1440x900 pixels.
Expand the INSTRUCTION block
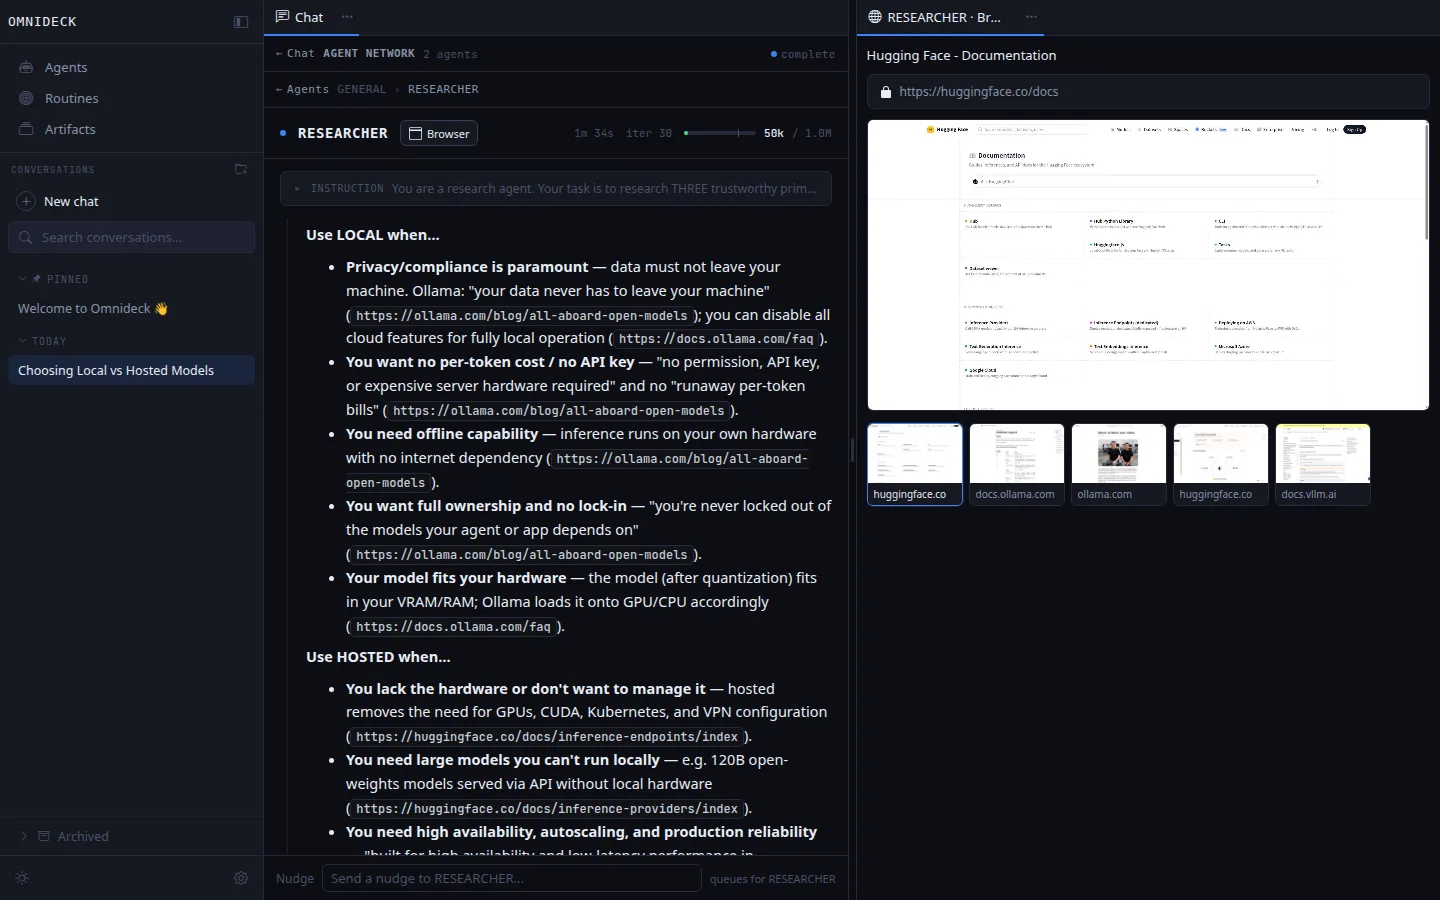coord(556,188)
